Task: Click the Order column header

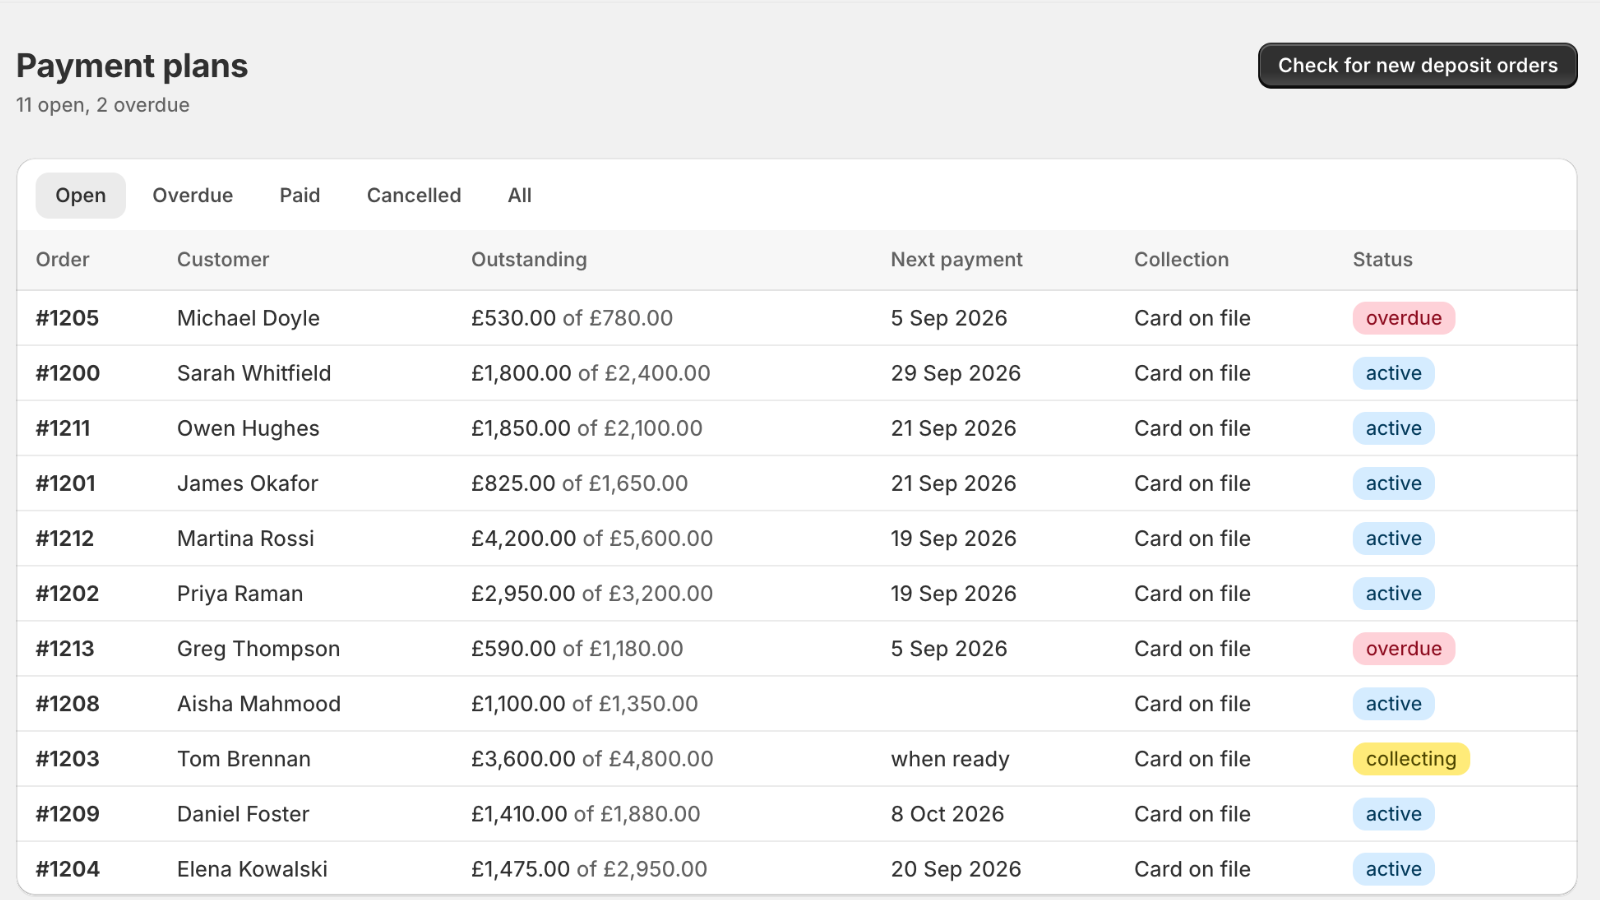Action: (x=63, y=259)
